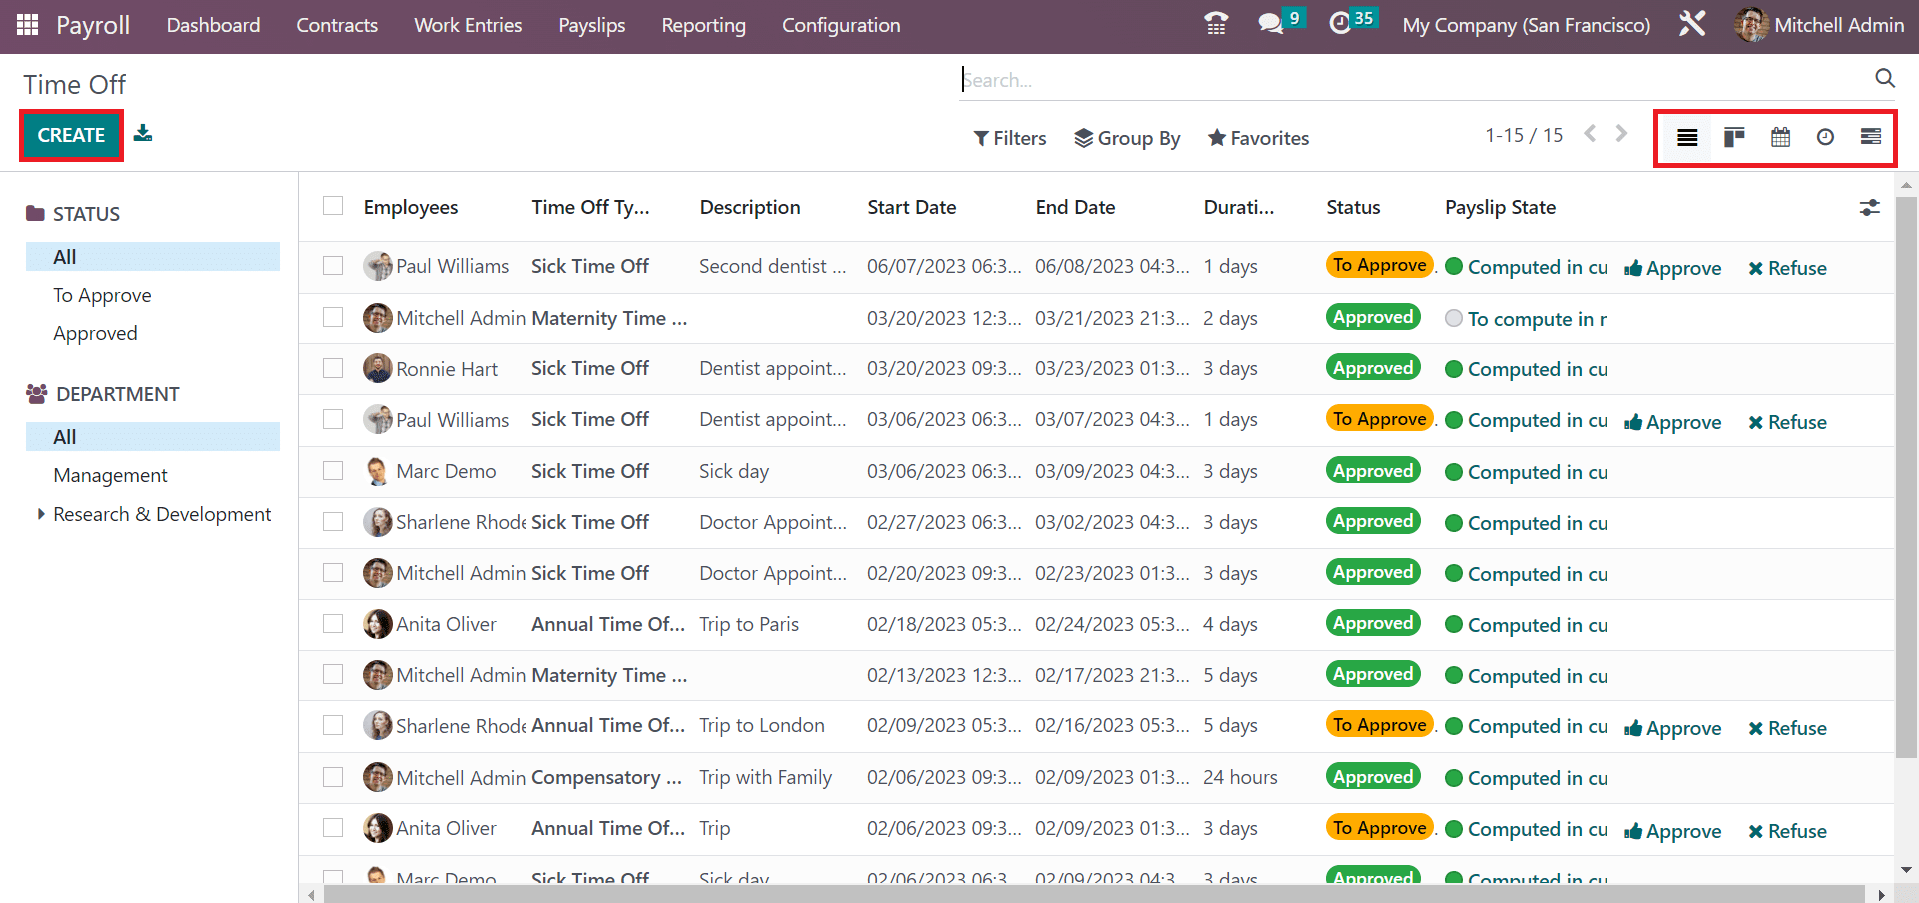Open the Filters dropdown
Screen dimensions: 1919x903
[1010, 138]
